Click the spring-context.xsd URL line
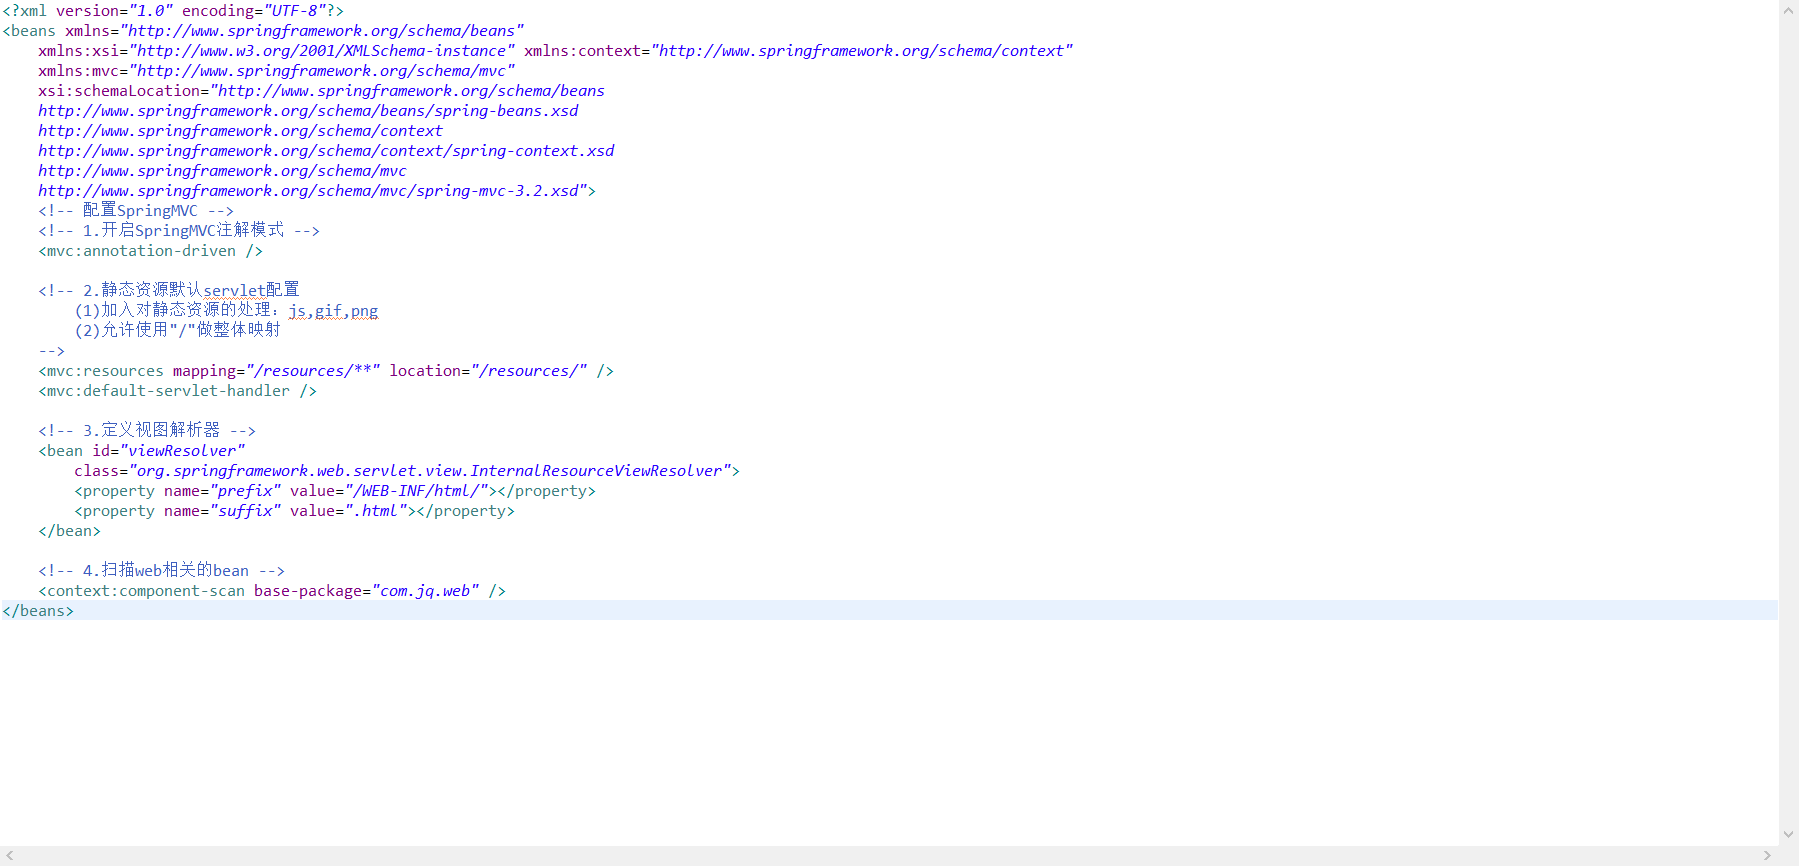 (x=326, y=151)
